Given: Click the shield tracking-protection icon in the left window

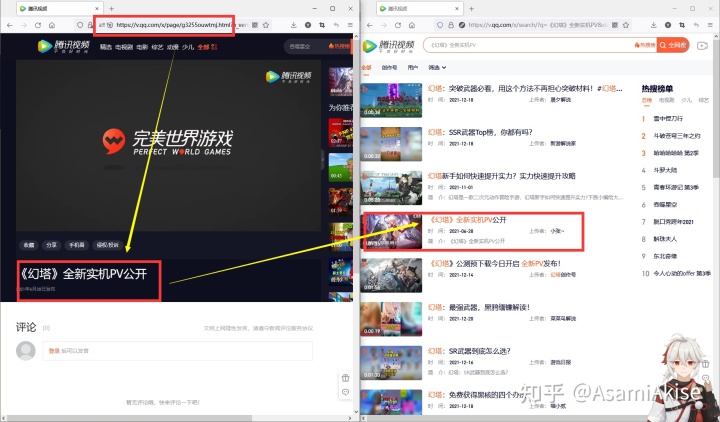Looking at the screenshot, I should click(80, 25).
